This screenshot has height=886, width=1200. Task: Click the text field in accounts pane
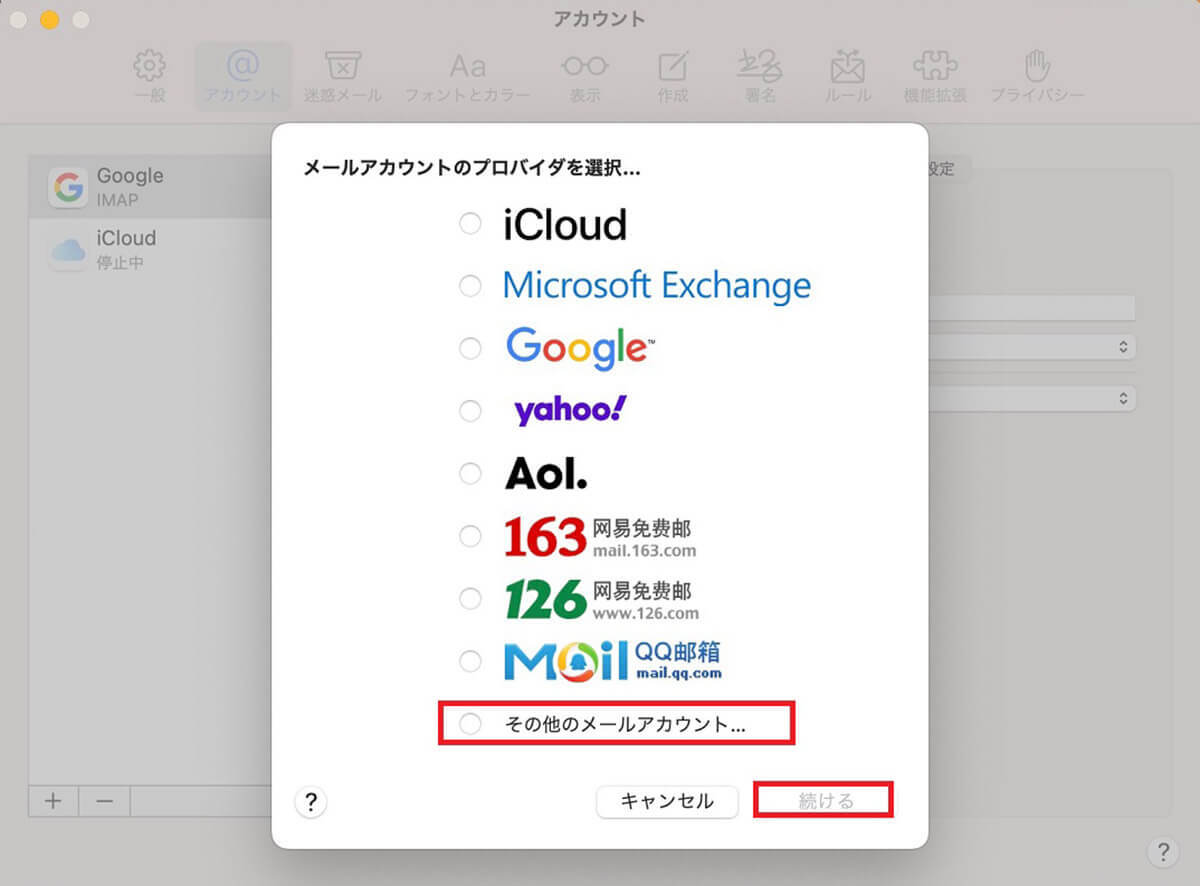point(1032,308)
